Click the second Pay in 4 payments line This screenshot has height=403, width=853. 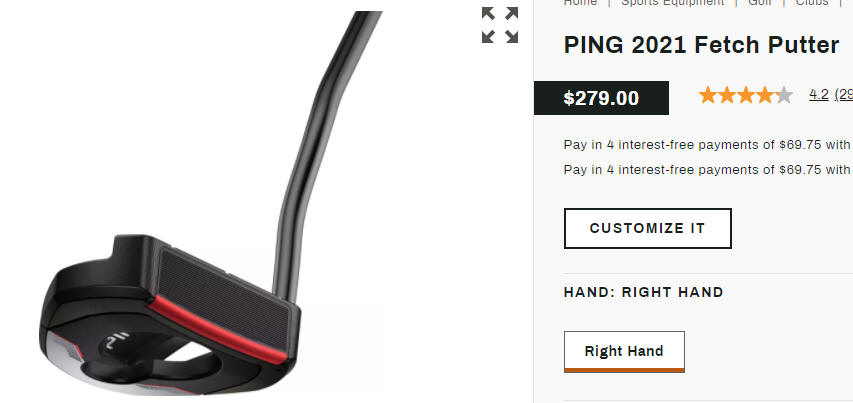[707, 170]
